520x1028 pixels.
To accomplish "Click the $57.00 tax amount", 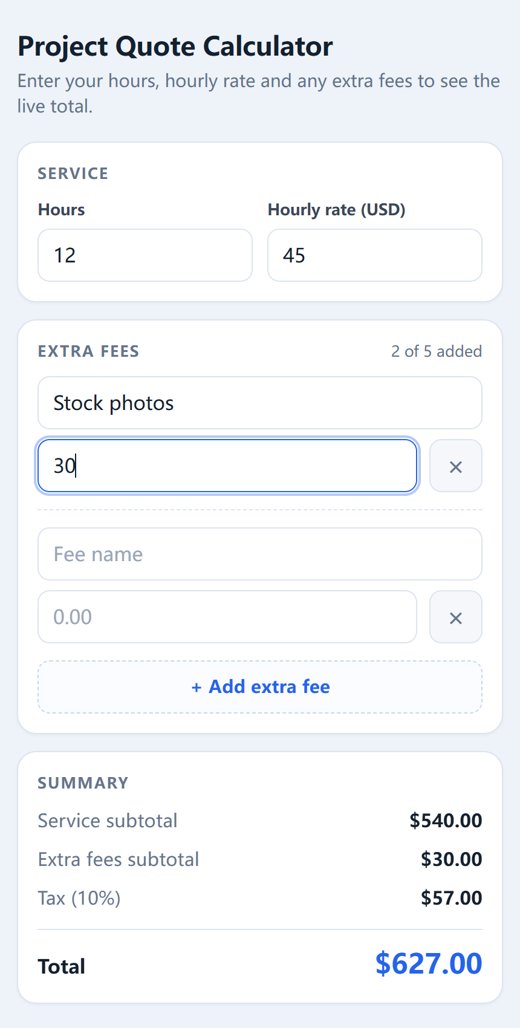I will coord(452,898).
